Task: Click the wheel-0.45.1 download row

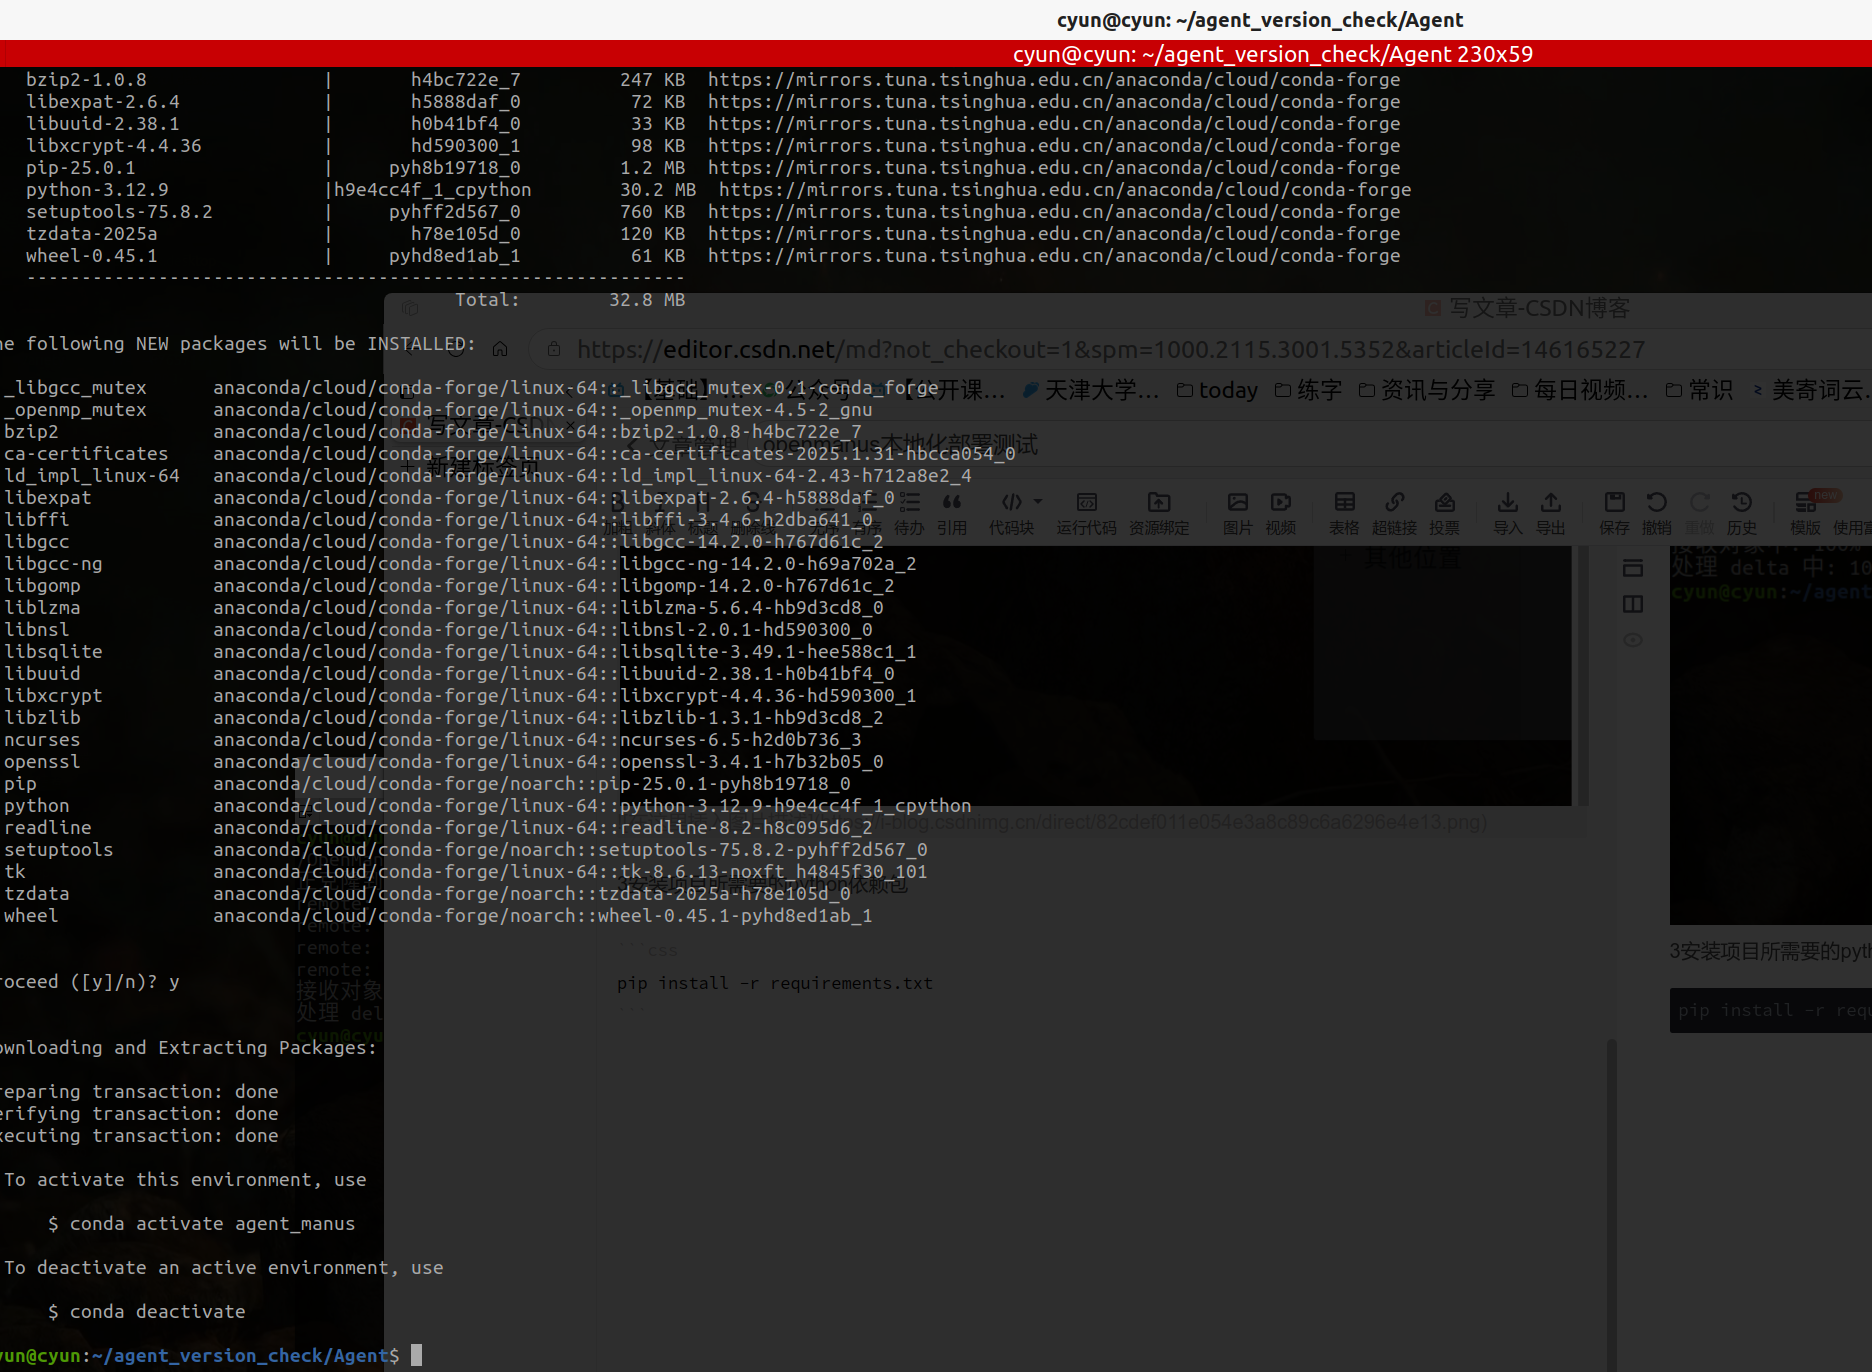Action: (x=713, y=256)
